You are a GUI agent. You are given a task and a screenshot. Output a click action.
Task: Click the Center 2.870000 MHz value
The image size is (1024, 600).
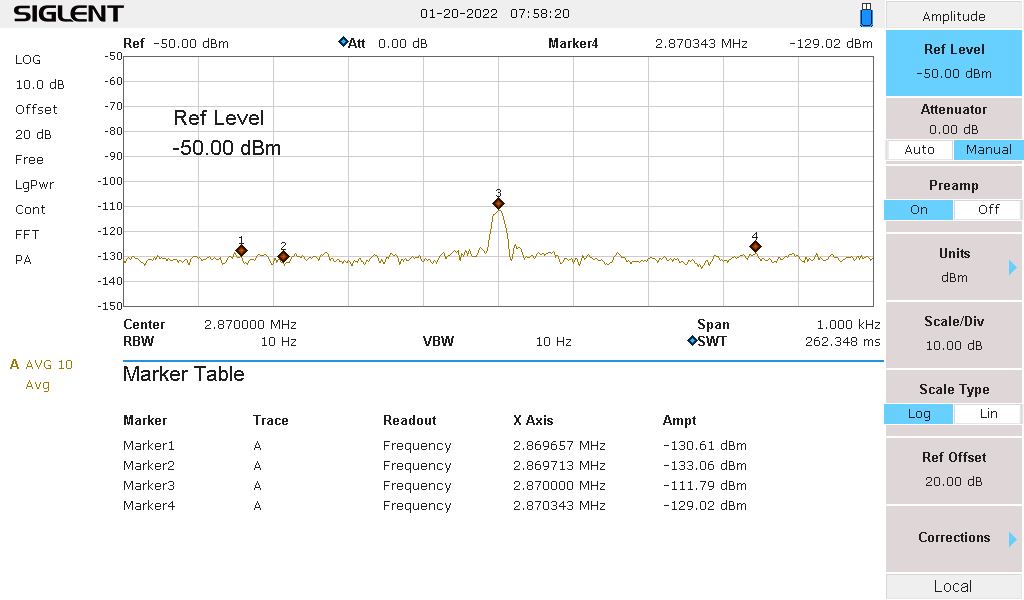click(x=250, y=324)
